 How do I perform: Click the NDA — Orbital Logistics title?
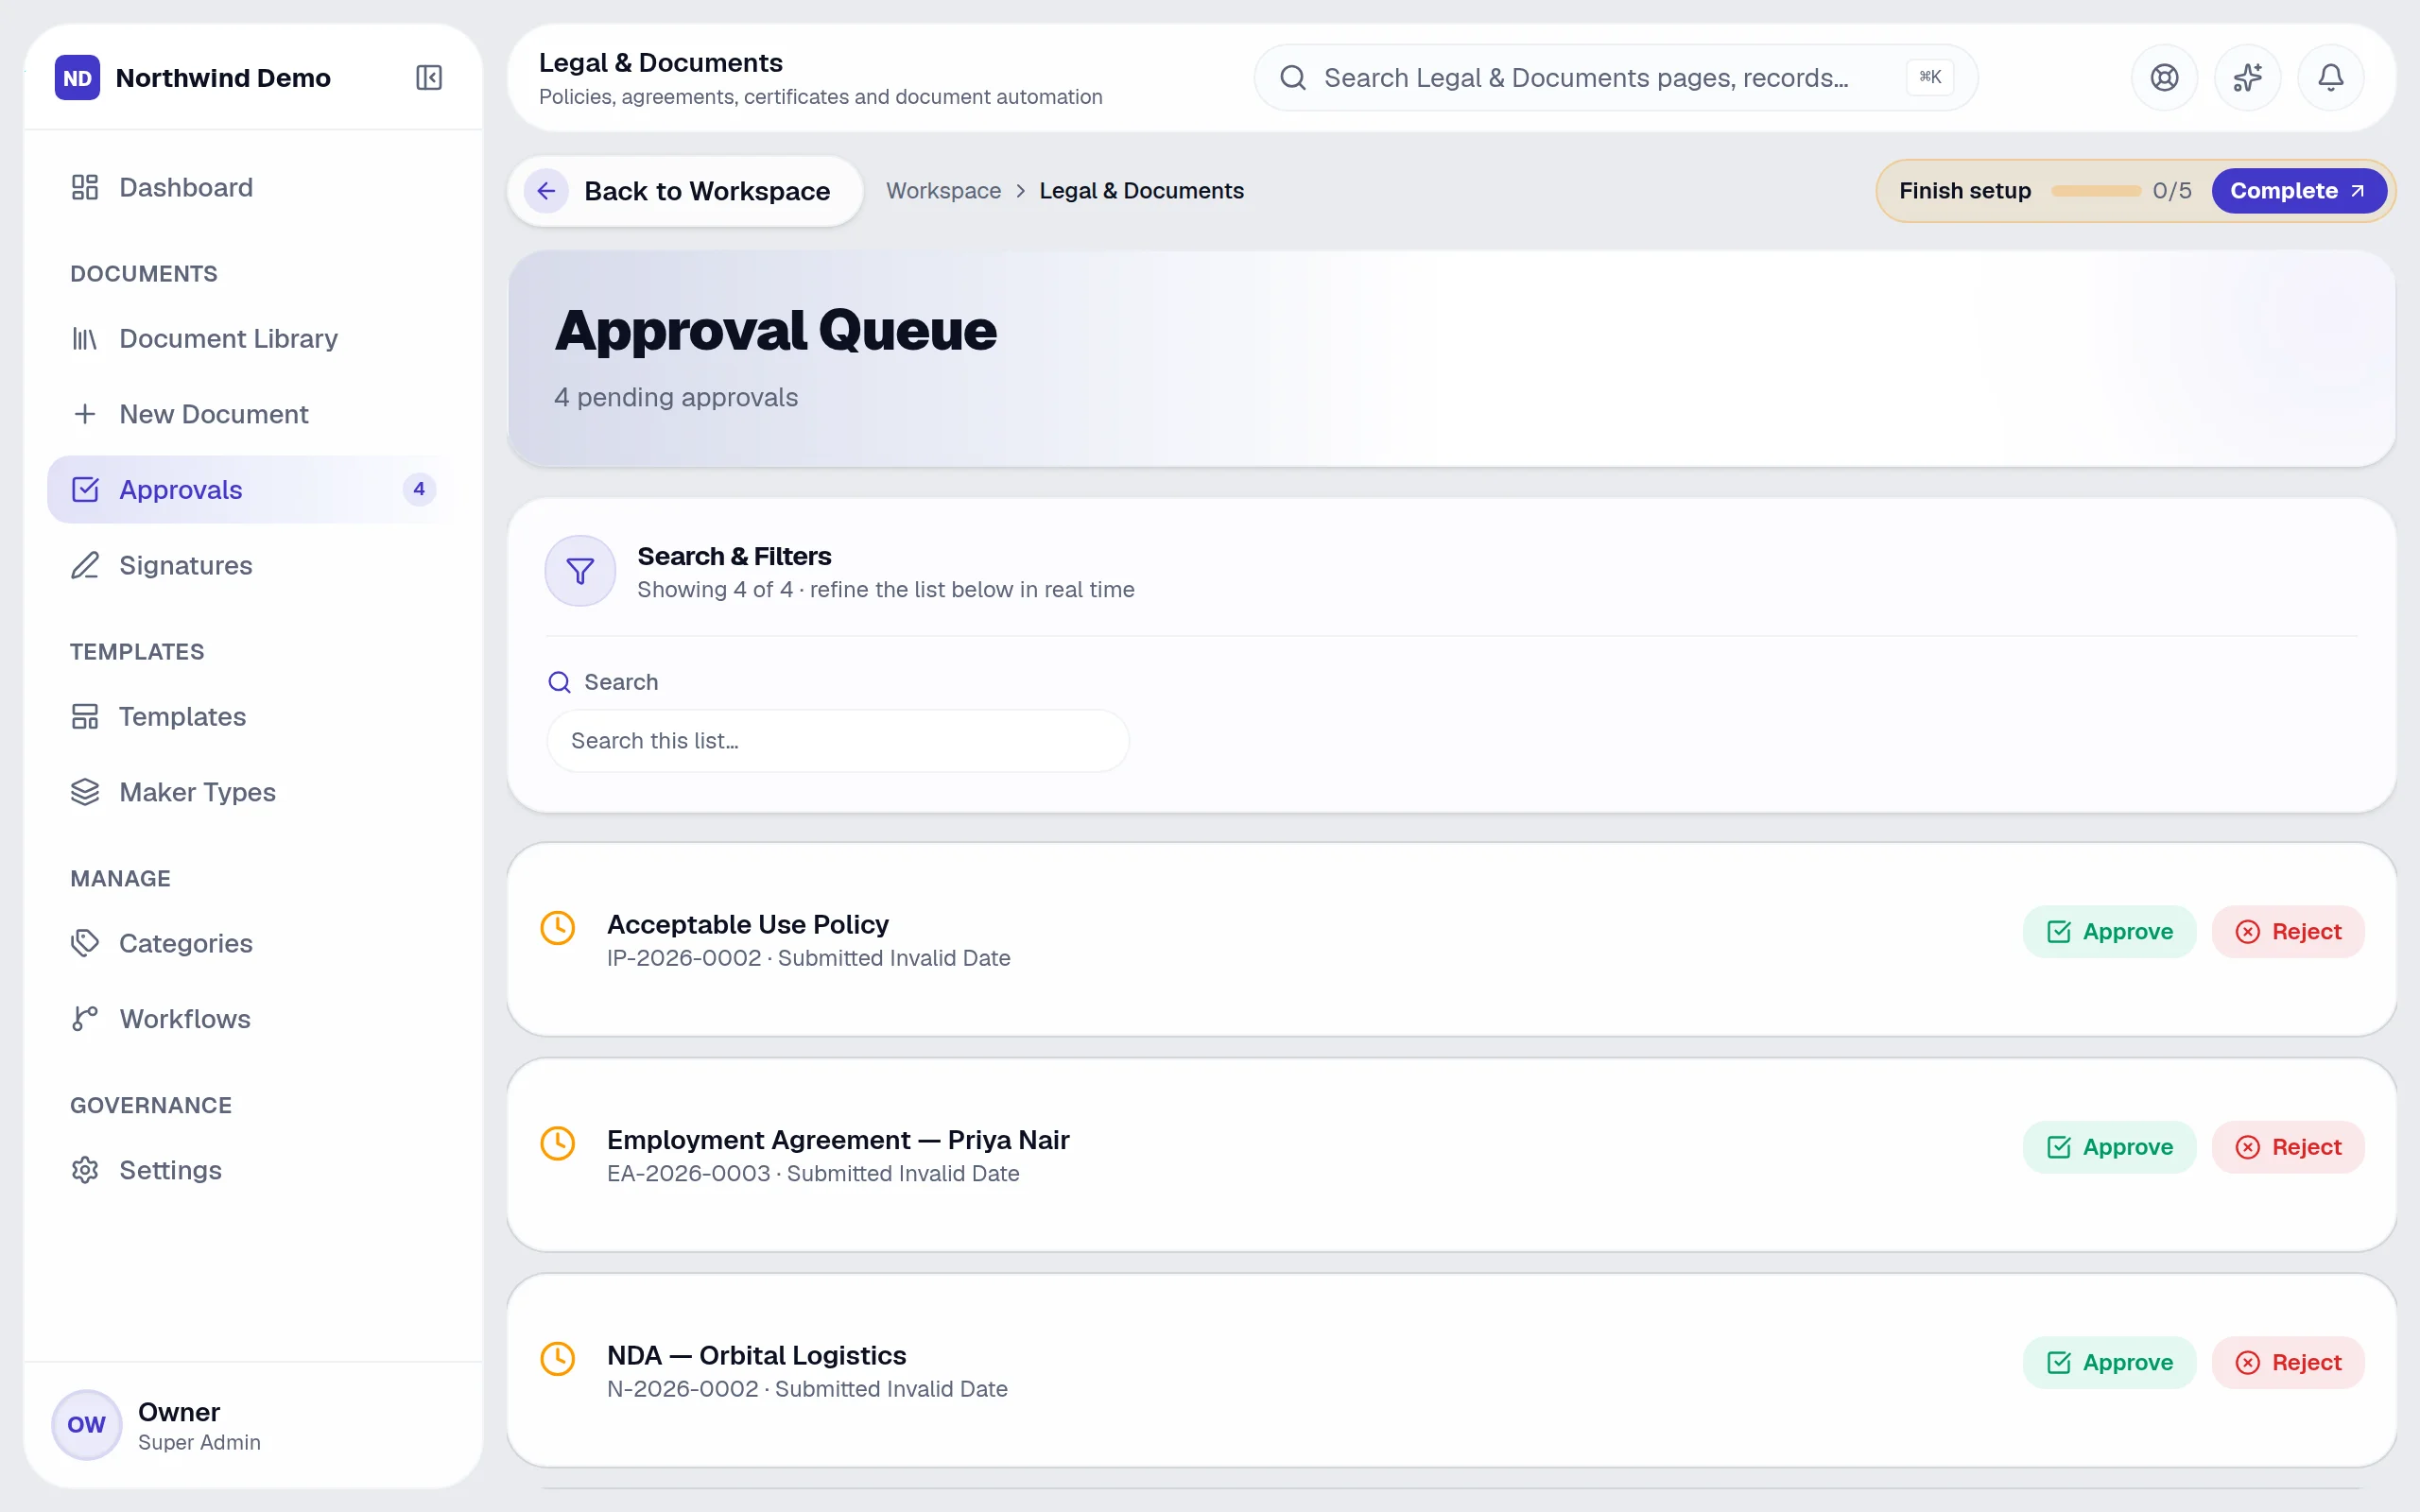(x=756, y=1355)
